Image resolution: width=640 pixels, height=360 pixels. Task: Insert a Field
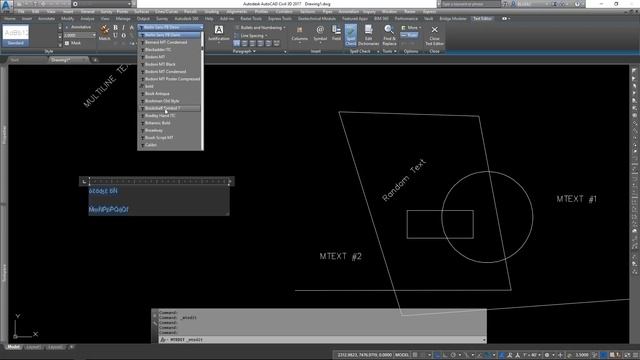point(336,33)
